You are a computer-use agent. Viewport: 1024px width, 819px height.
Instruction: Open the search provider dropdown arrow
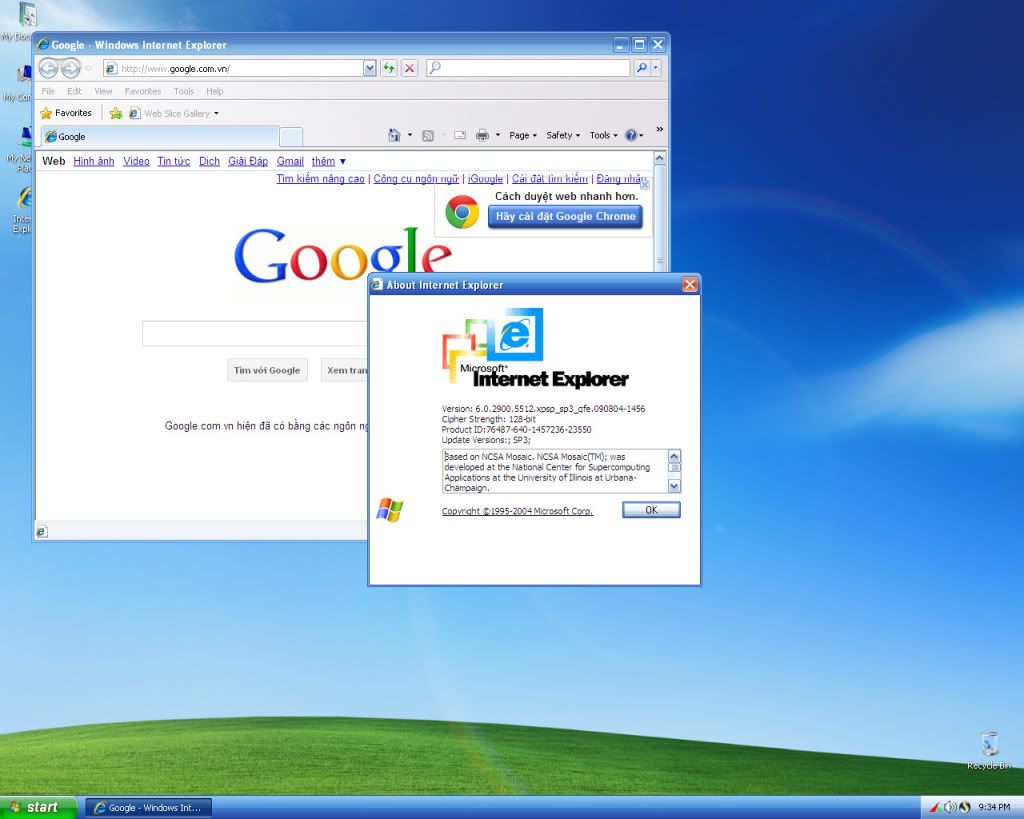(x=656, y=68)
